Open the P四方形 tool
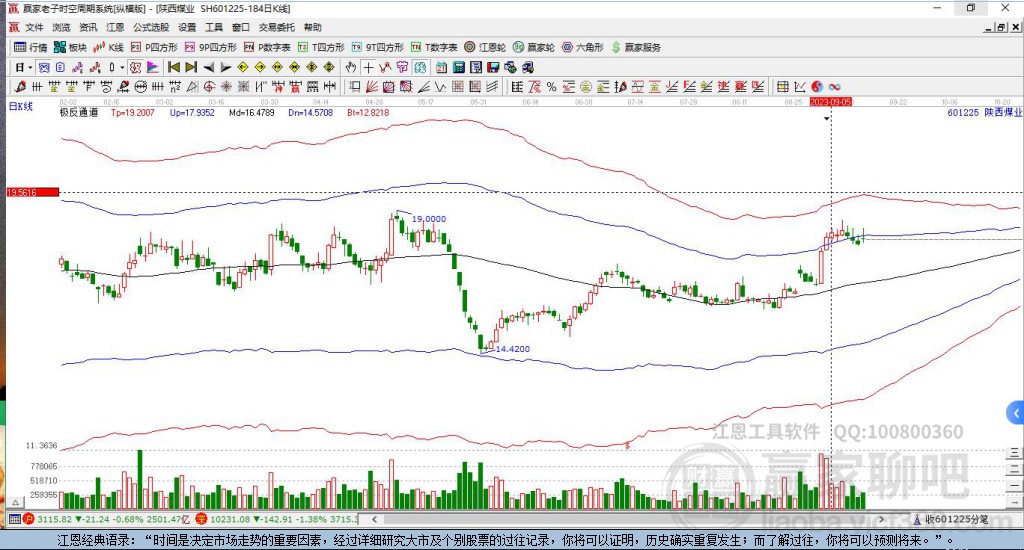Screen dimensions: 1024x550 click(x=154, y=47)
